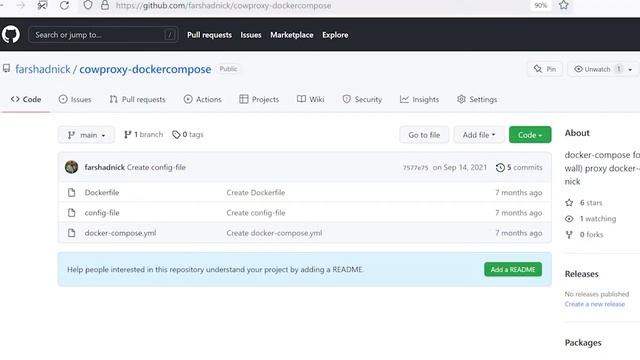Open the Insights tab
Image resolution: width=640 pixels, height=360 pixels.
pyautogui.click(x=420, y=99)
